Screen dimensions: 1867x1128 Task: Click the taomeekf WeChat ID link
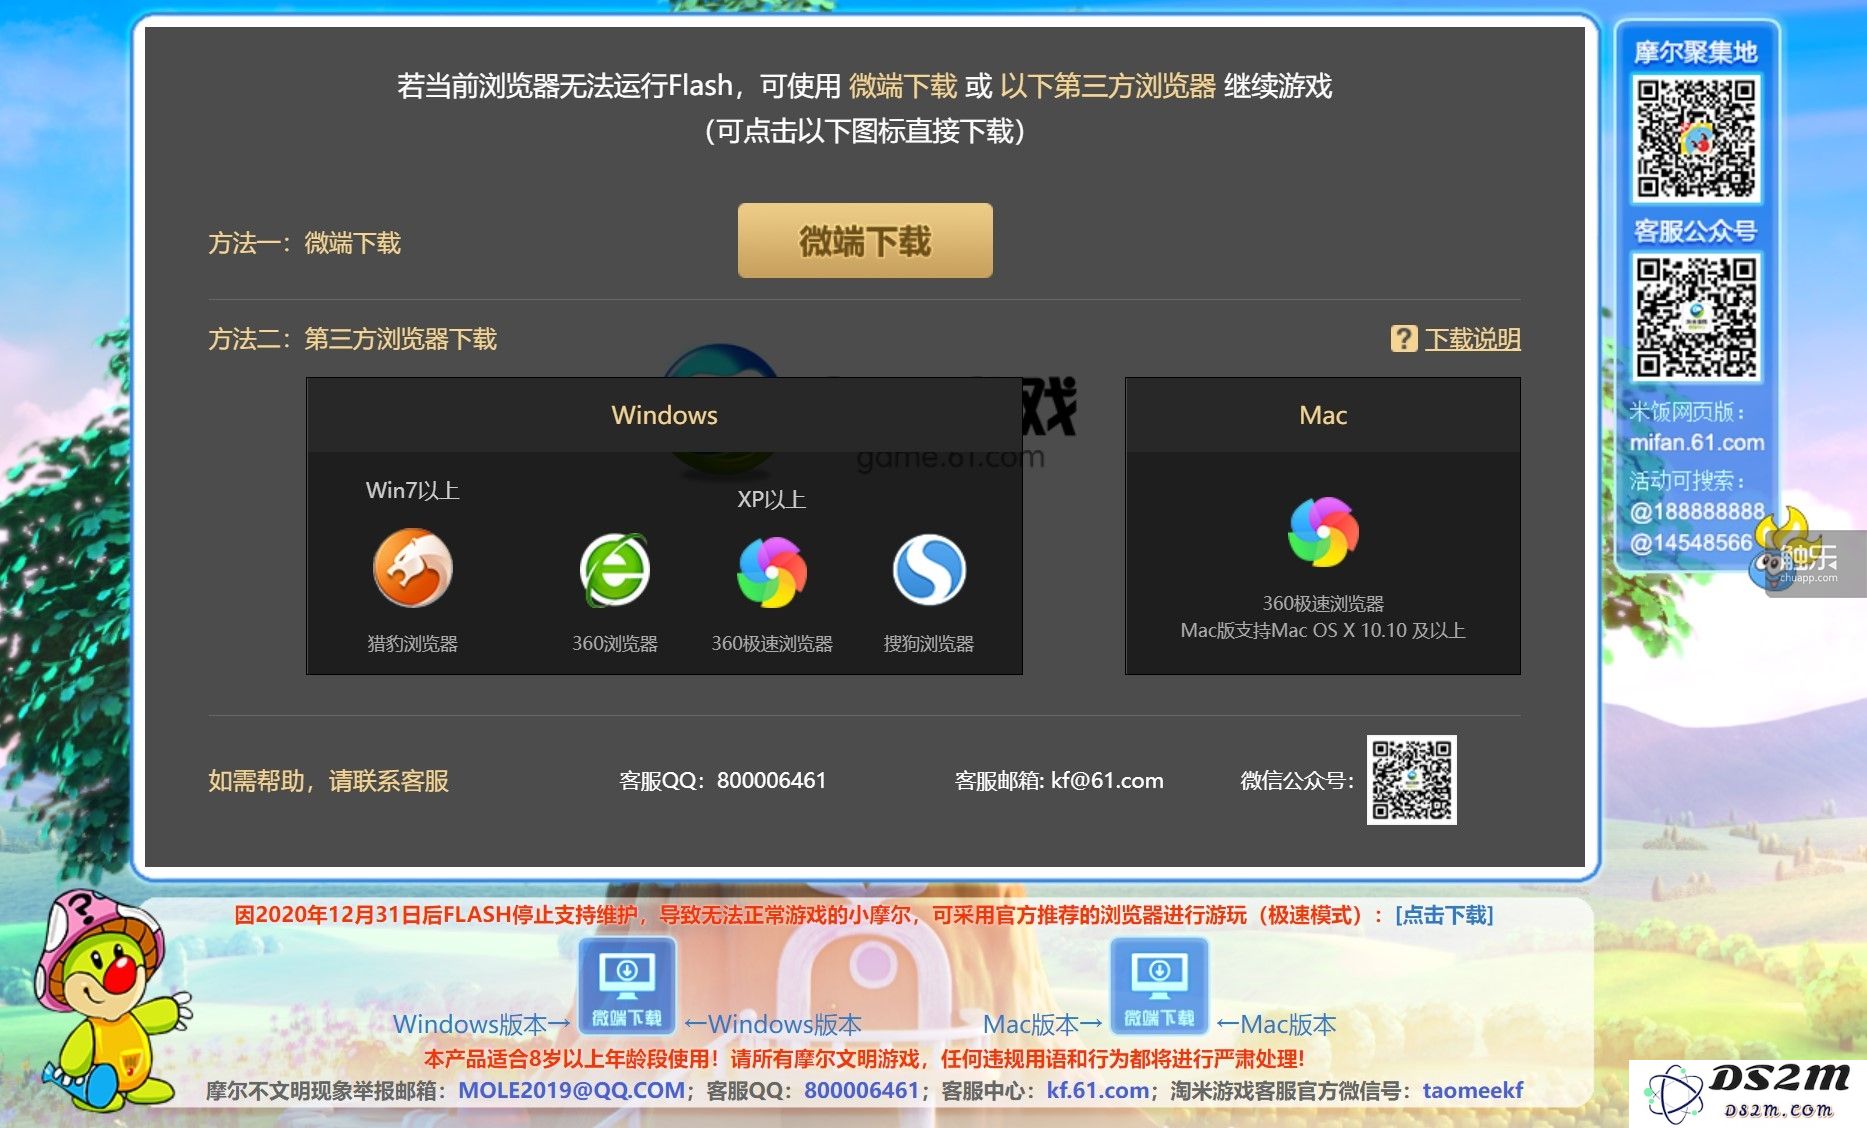point(1473,1090)
